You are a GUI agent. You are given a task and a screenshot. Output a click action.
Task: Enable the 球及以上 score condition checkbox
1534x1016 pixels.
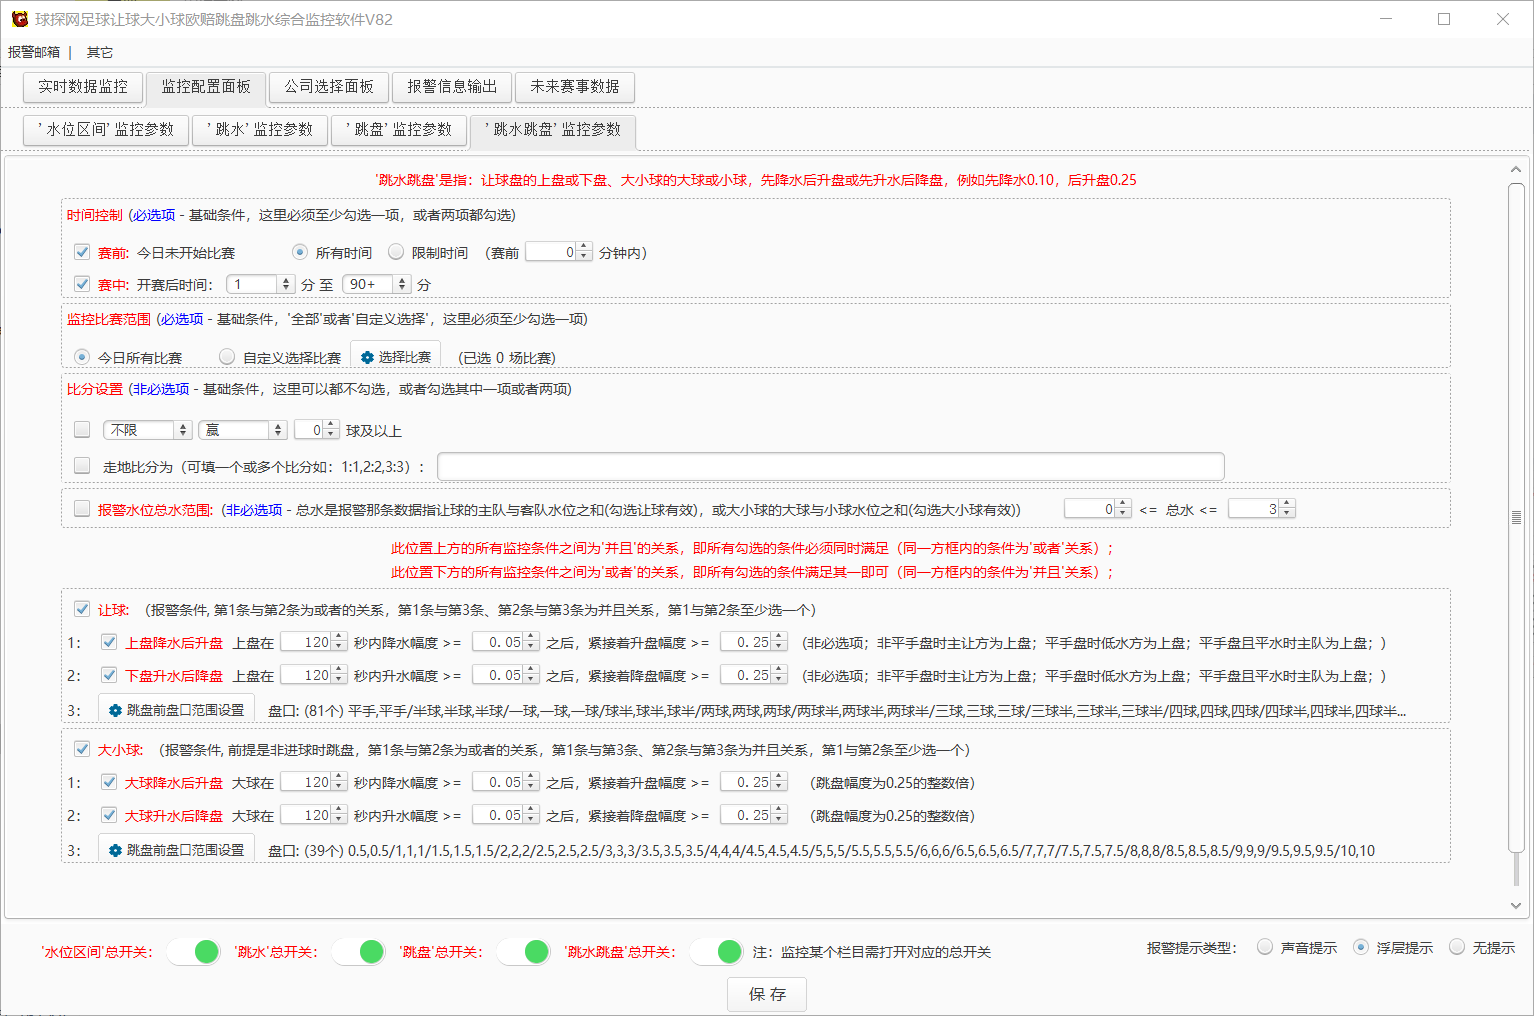pos(82,429)
